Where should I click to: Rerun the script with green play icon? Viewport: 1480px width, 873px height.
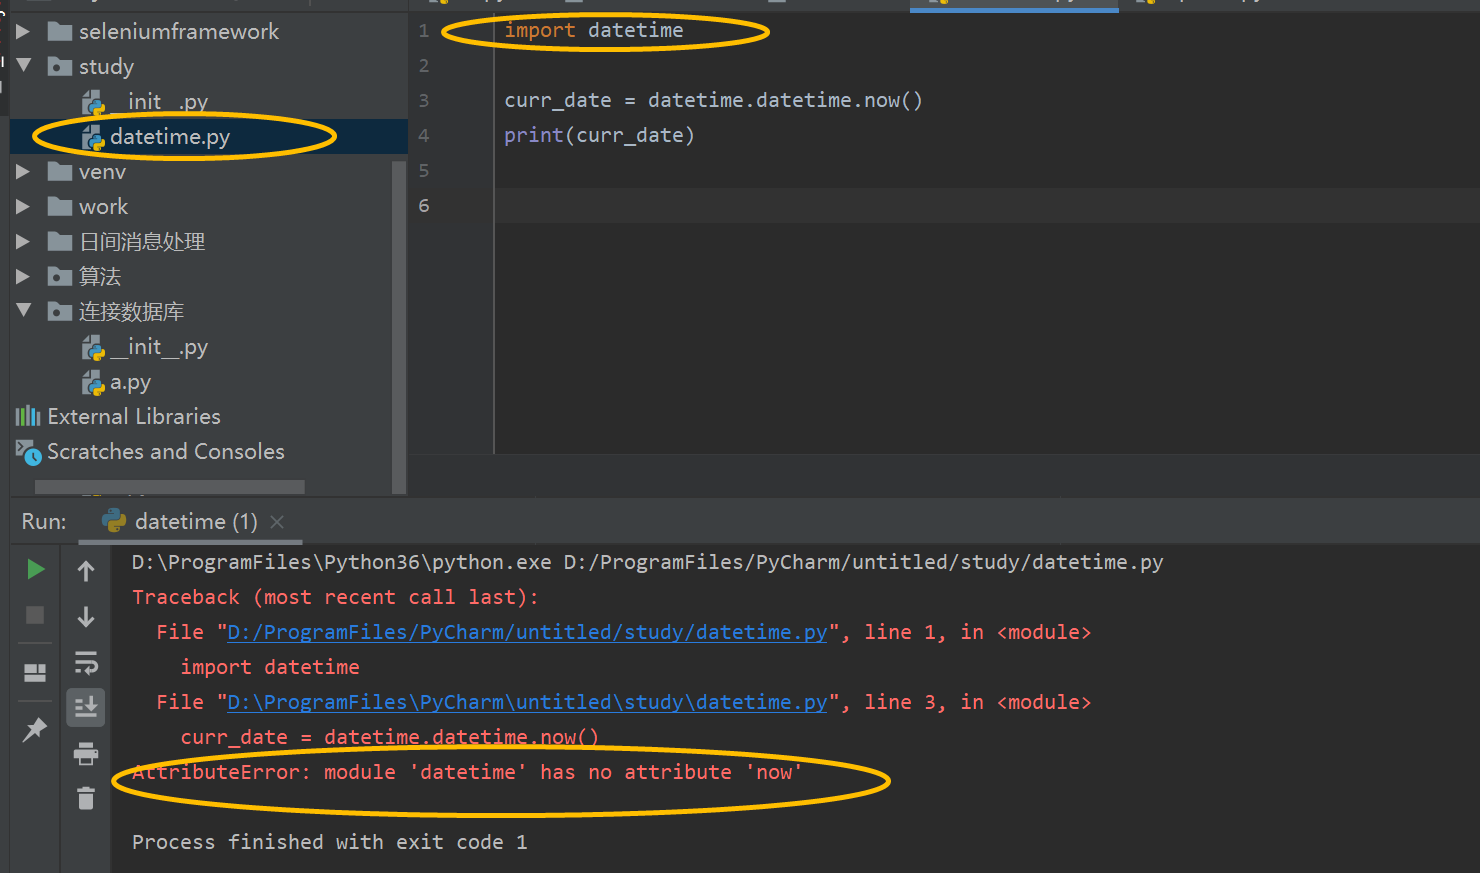35,569
